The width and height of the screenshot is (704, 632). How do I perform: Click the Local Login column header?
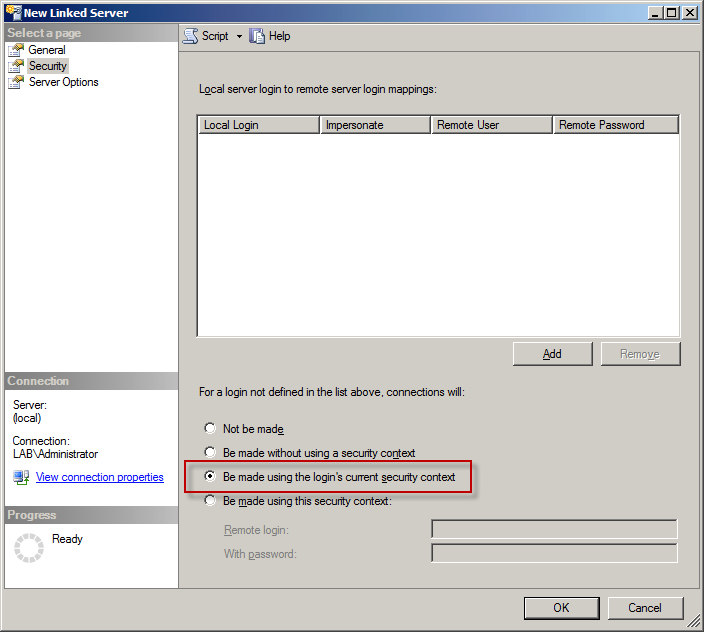(x=259, y=125)
